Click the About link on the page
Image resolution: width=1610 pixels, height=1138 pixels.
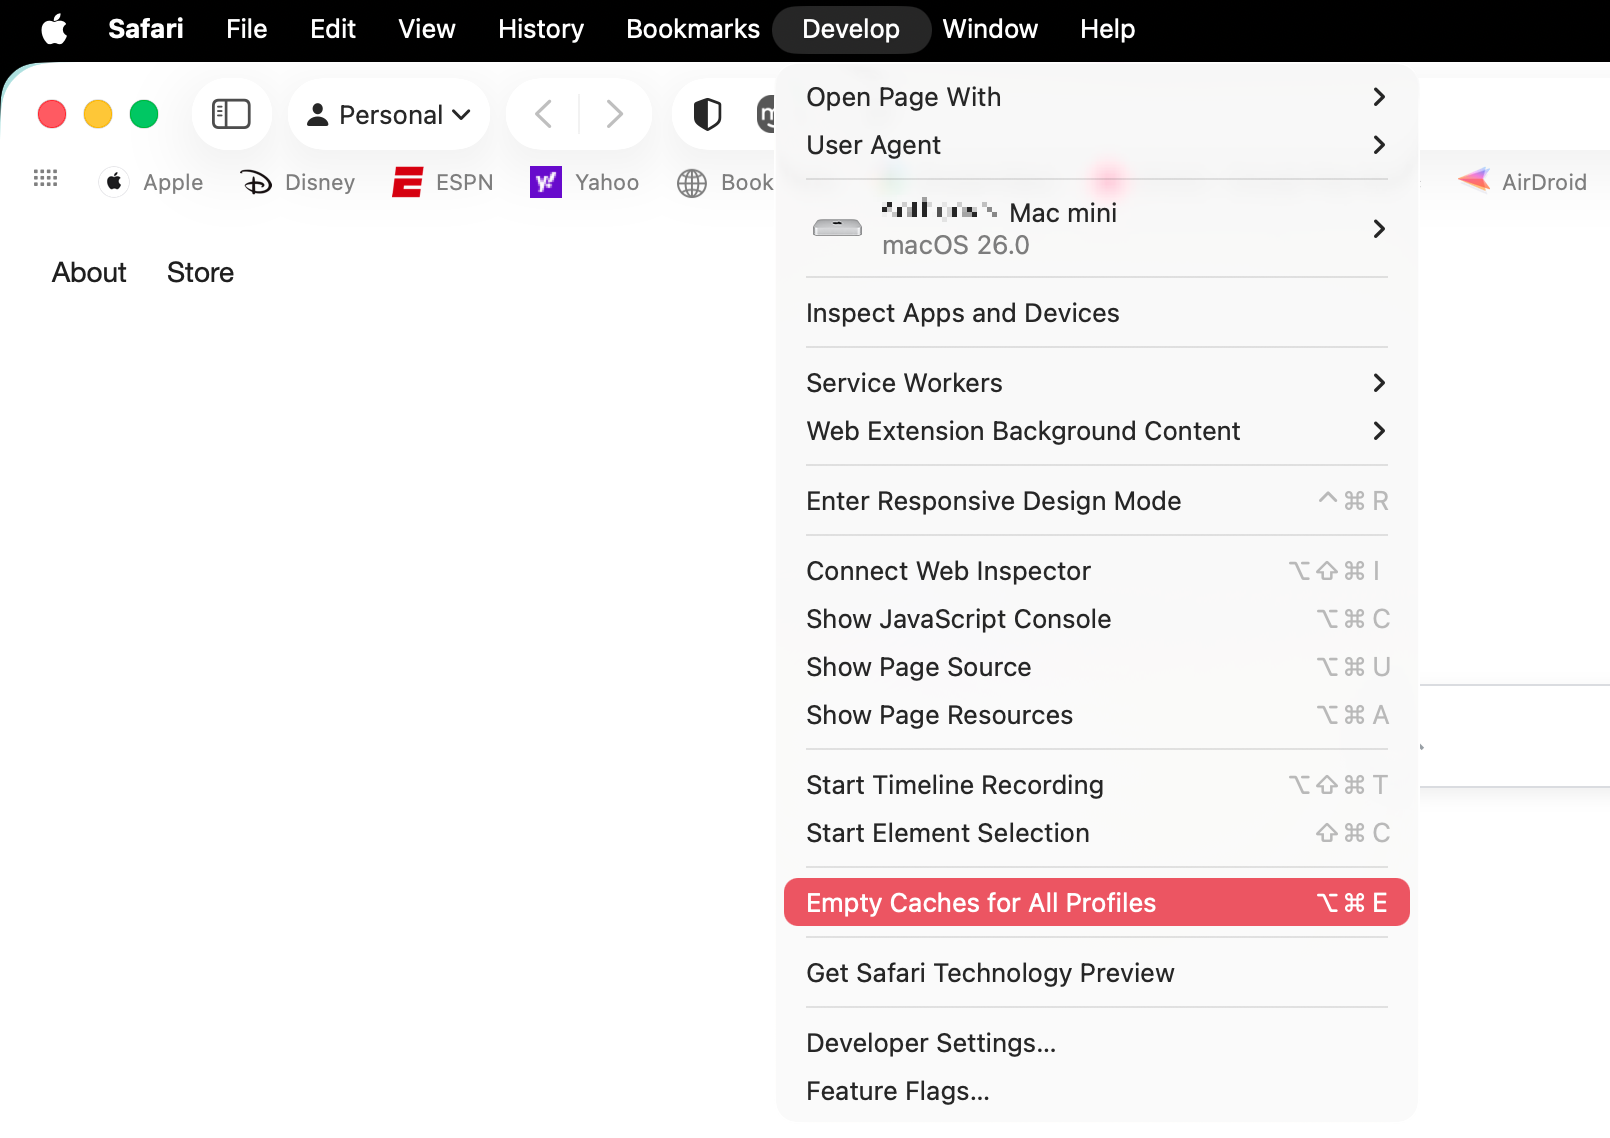pyautogui.click(x=89, y=272)
